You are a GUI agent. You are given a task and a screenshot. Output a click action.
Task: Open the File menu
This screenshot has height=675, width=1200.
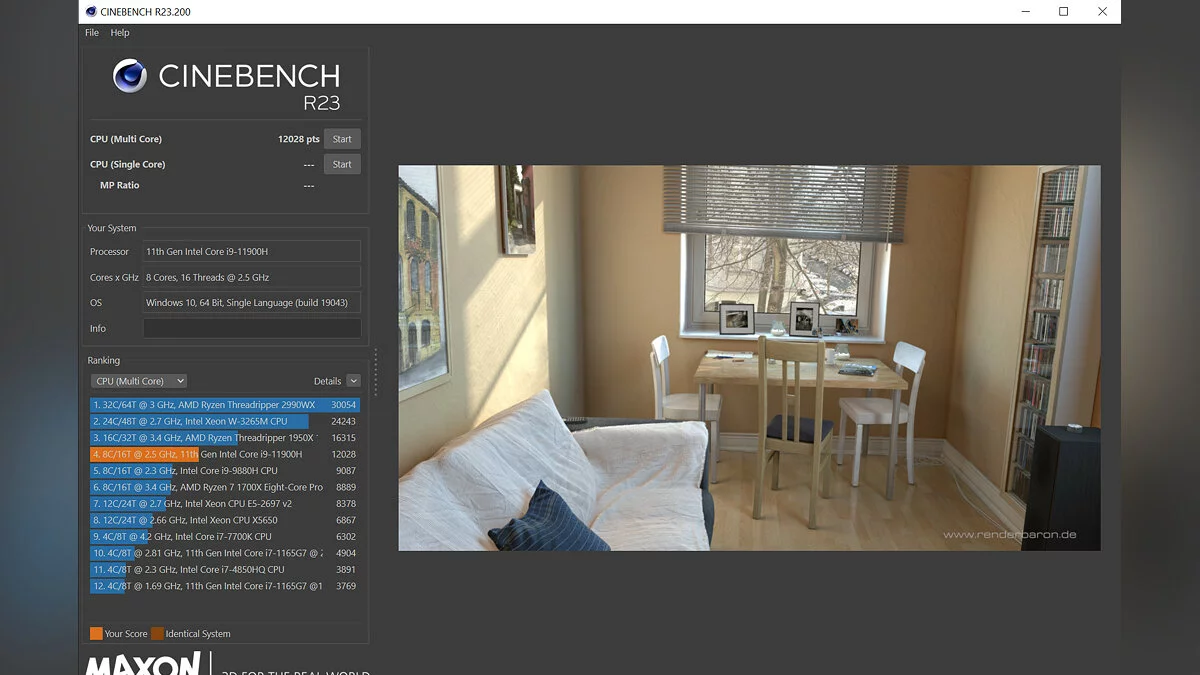92,33
